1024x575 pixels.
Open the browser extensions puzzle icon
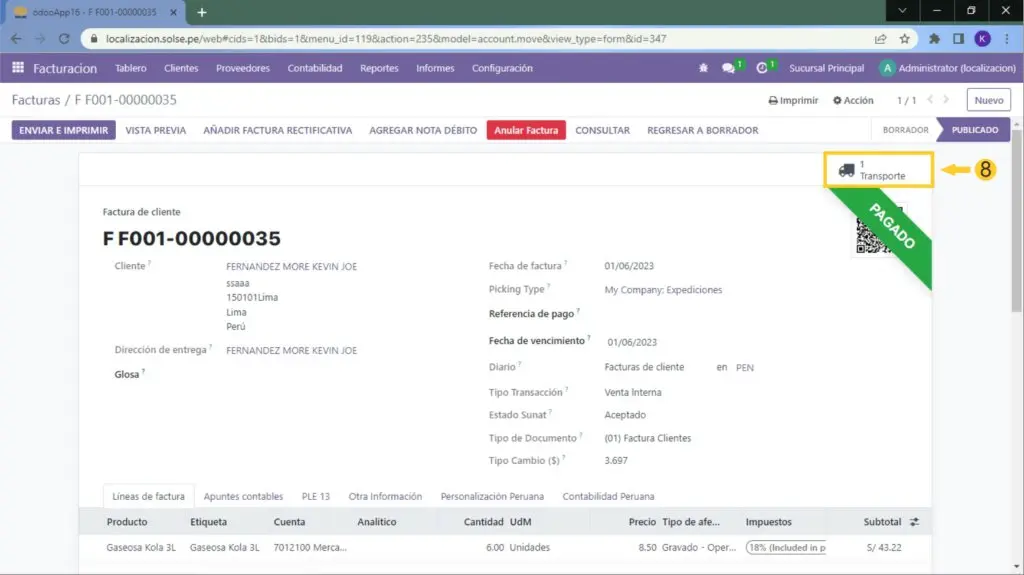[x=934, y=39]
